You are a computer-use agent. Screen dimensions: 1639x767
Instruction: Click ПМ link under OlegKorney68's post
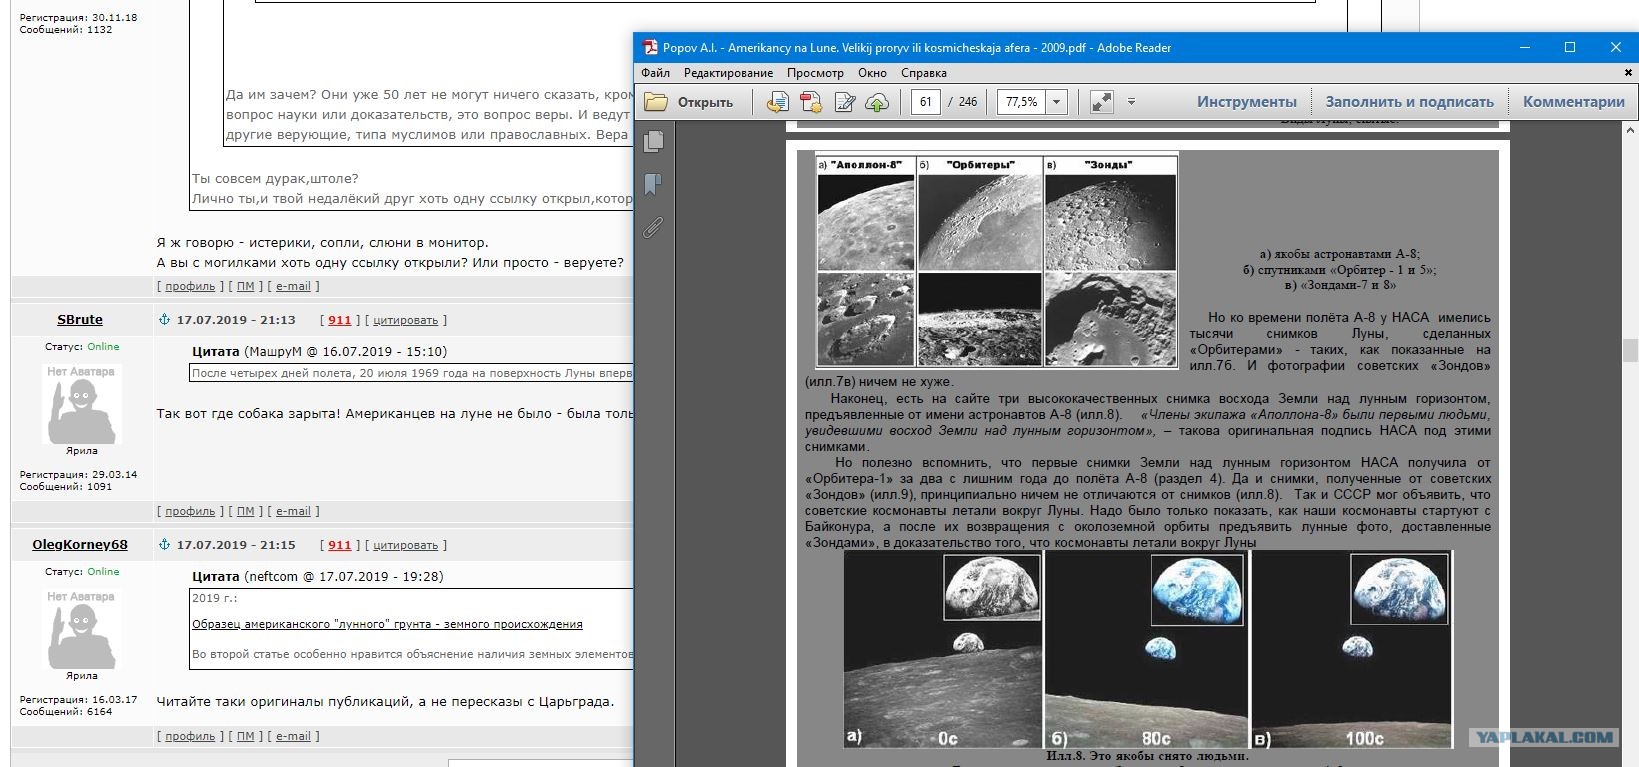click(246, 736)
